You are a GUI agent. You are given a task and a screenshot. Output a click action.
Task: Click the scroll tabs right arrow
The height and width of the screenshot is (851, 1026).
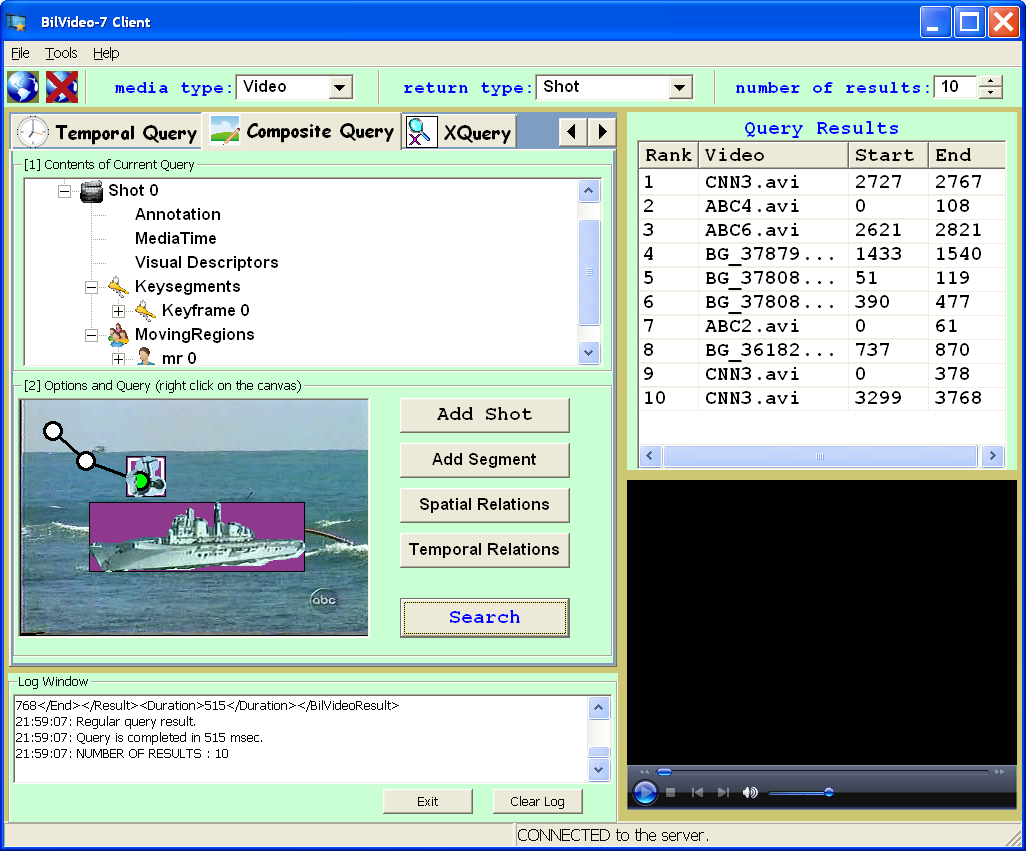(601, 132)
